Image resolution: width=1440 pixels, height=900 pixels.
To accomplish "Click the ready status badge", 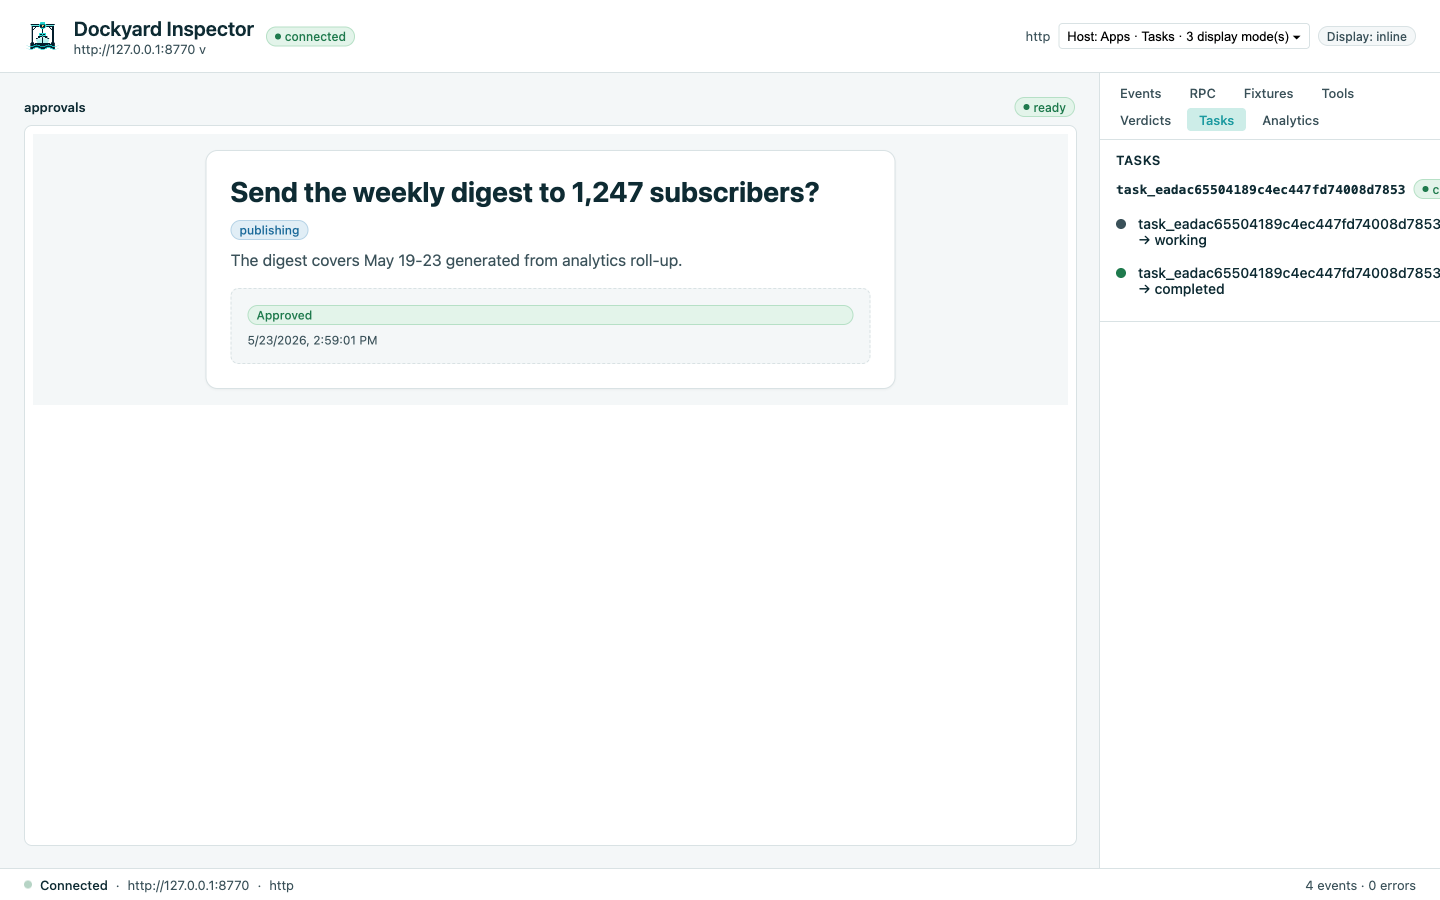I will [x=1044, y=107].
